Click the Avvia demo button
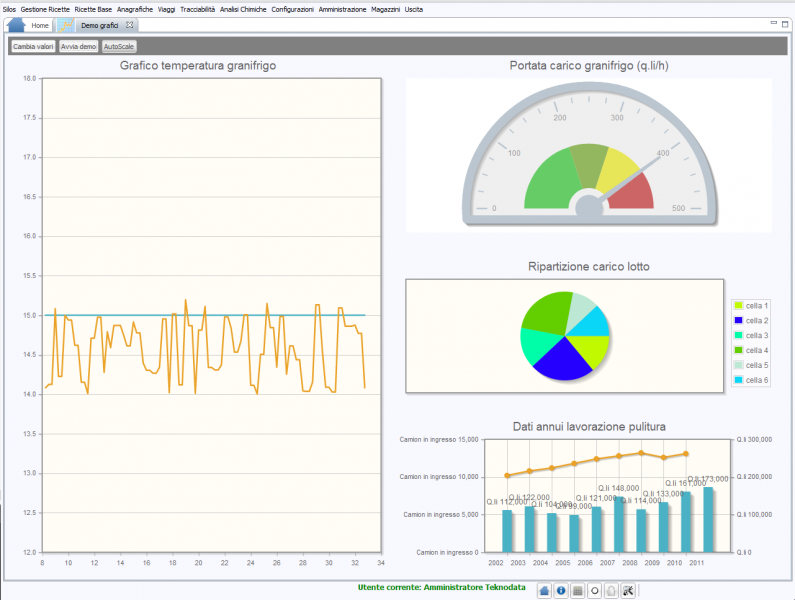795x600 pixels. [79, 46]
